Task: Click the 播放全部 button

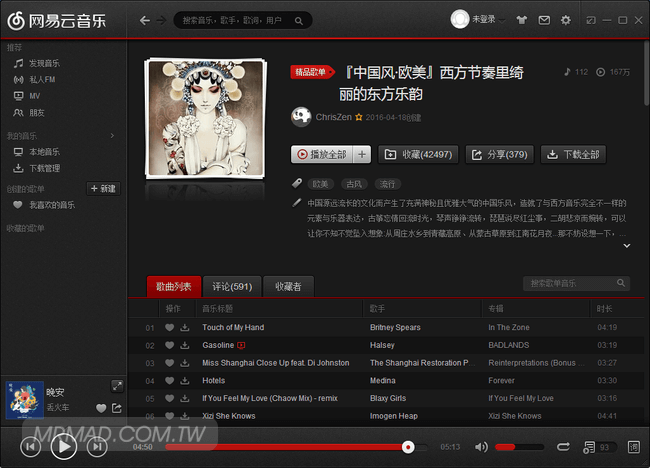Action: coord(320,154)
